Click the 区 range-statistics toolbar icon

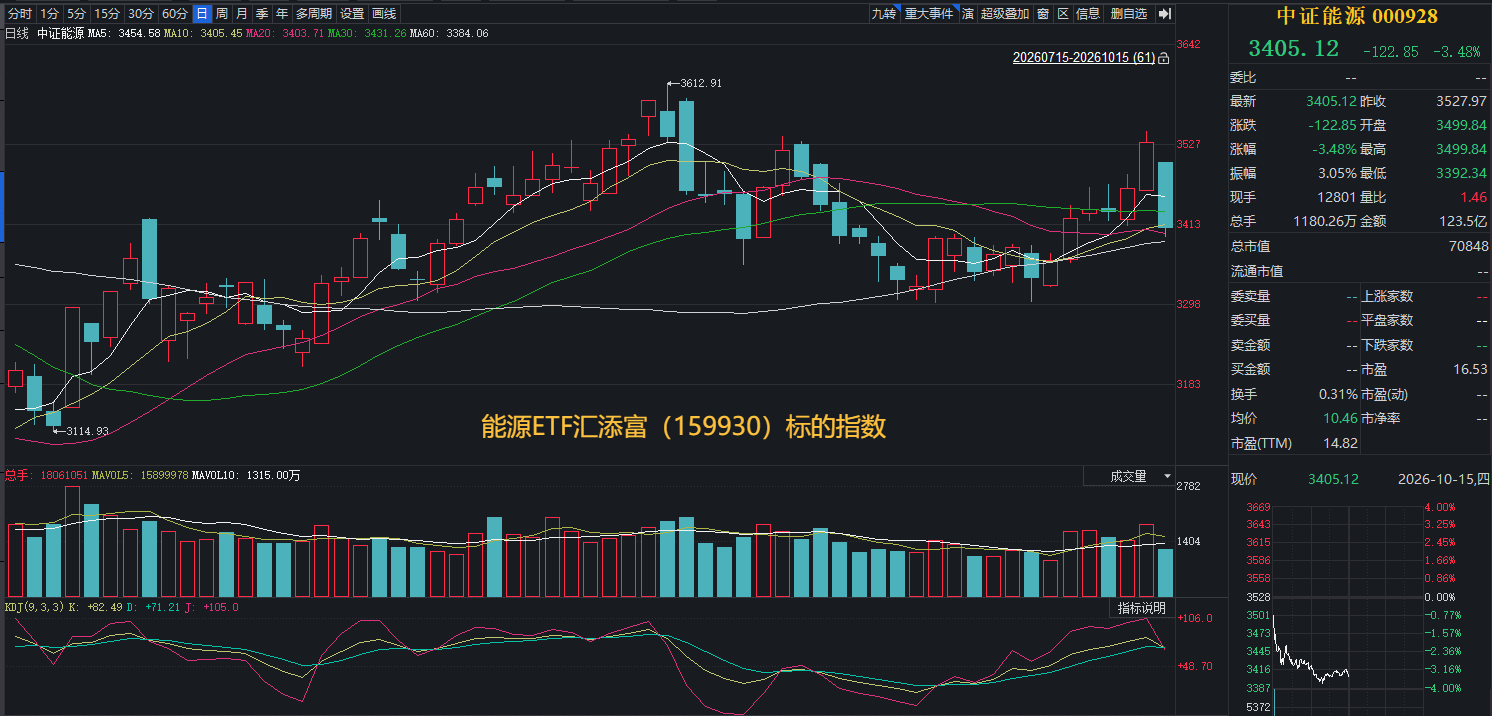pyautogui.click(x=1063, y=14)
